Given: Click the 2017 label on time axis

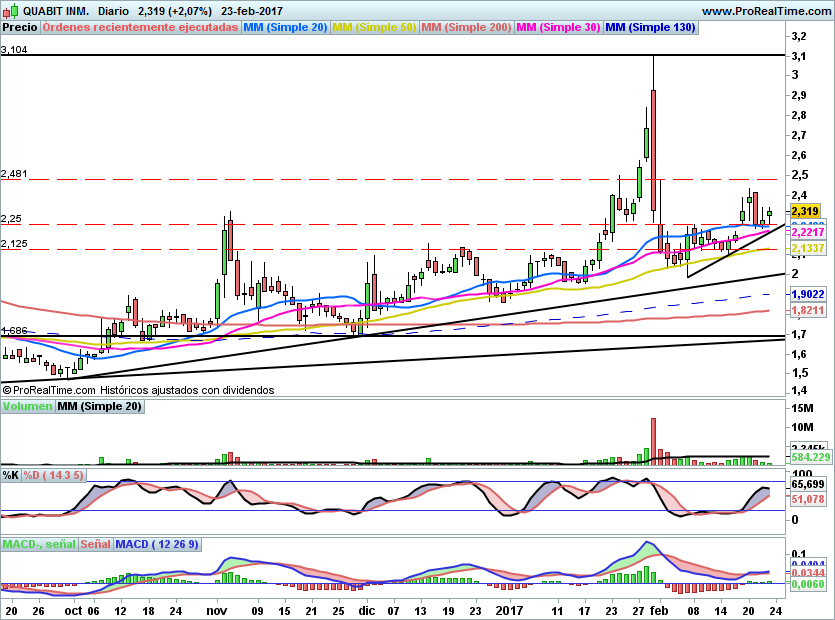Looking at the screenshot, I should [x=509, y=610].
